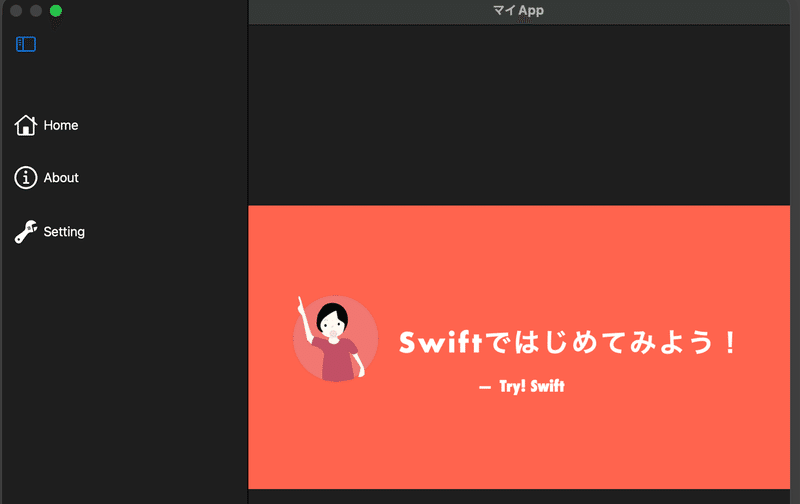Click the gray minimize window button
The width and height of the screenshot is (800, 504).
tap(36, 11)
